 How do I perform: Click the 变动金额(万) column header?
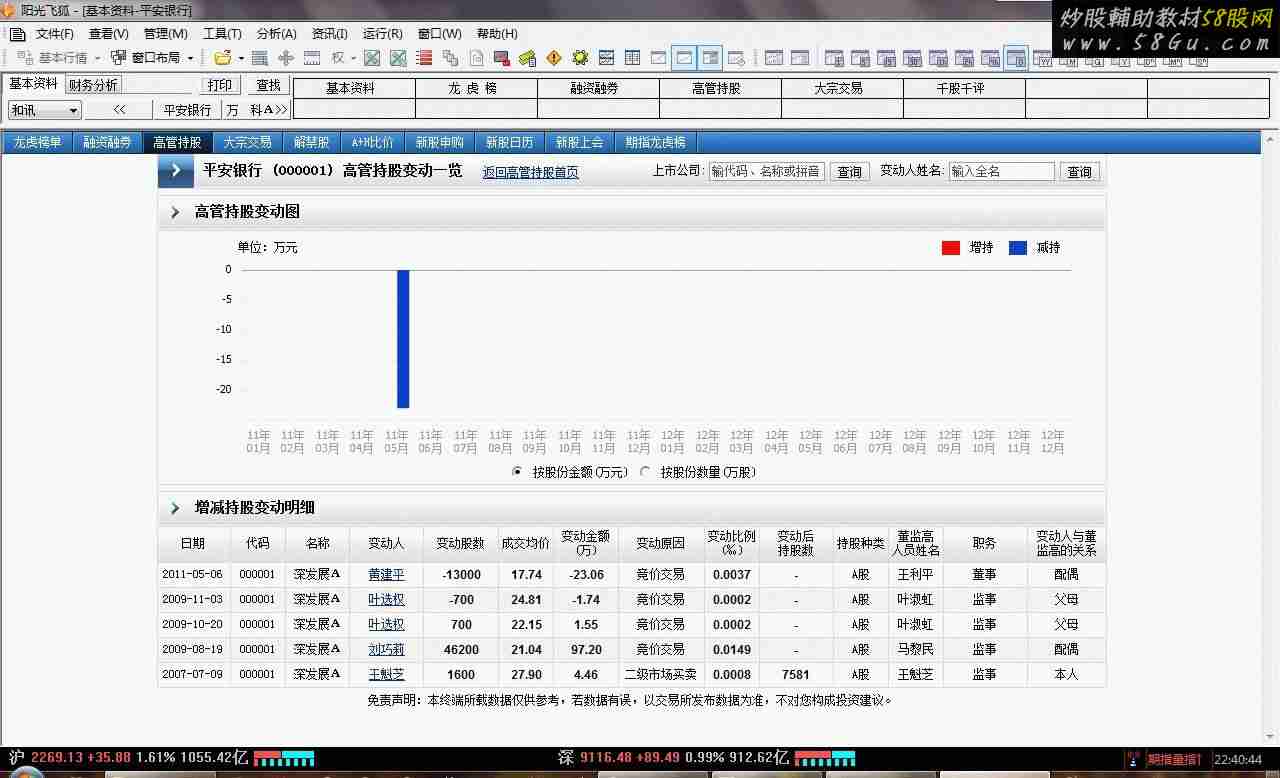coord(585,543)
